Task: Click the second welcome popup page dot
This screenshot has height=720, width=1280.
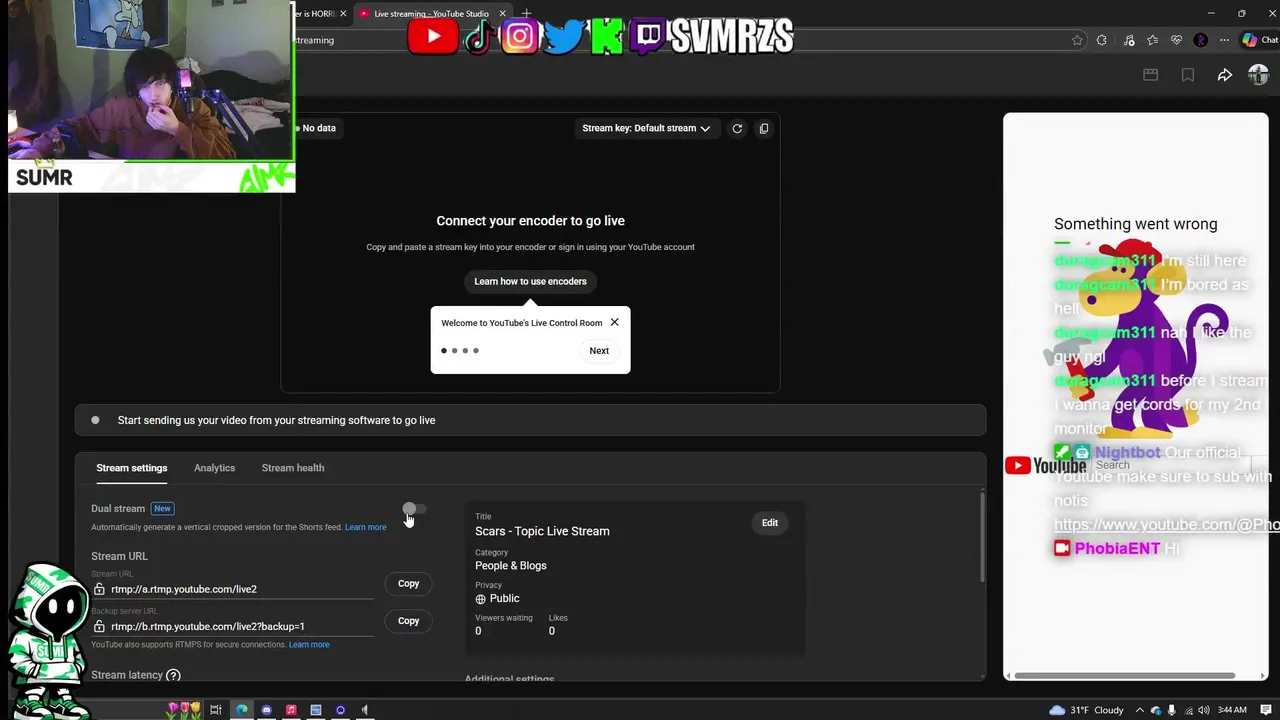Action: (x=454, y=351)
